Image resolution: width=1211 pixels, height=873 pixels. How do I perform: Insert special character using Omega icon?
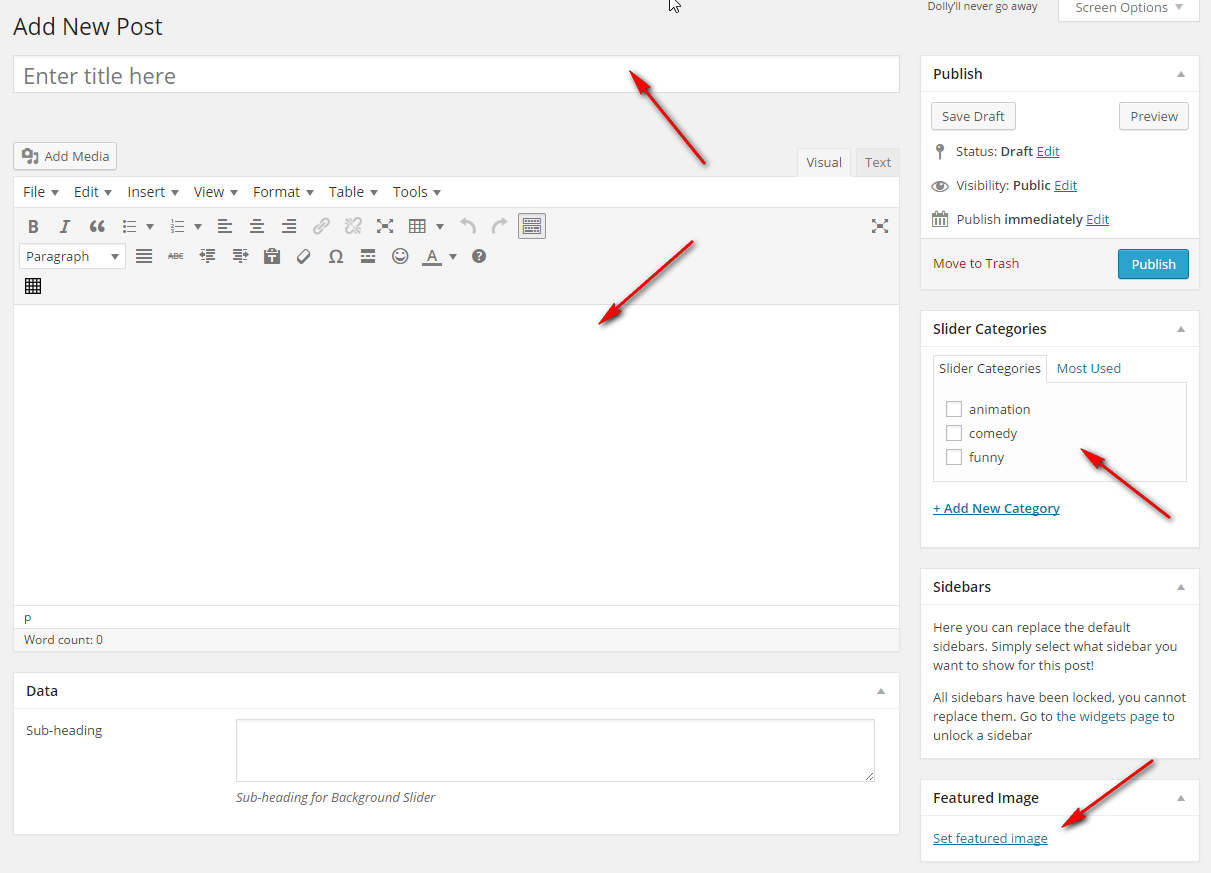[x=336, y=256]
